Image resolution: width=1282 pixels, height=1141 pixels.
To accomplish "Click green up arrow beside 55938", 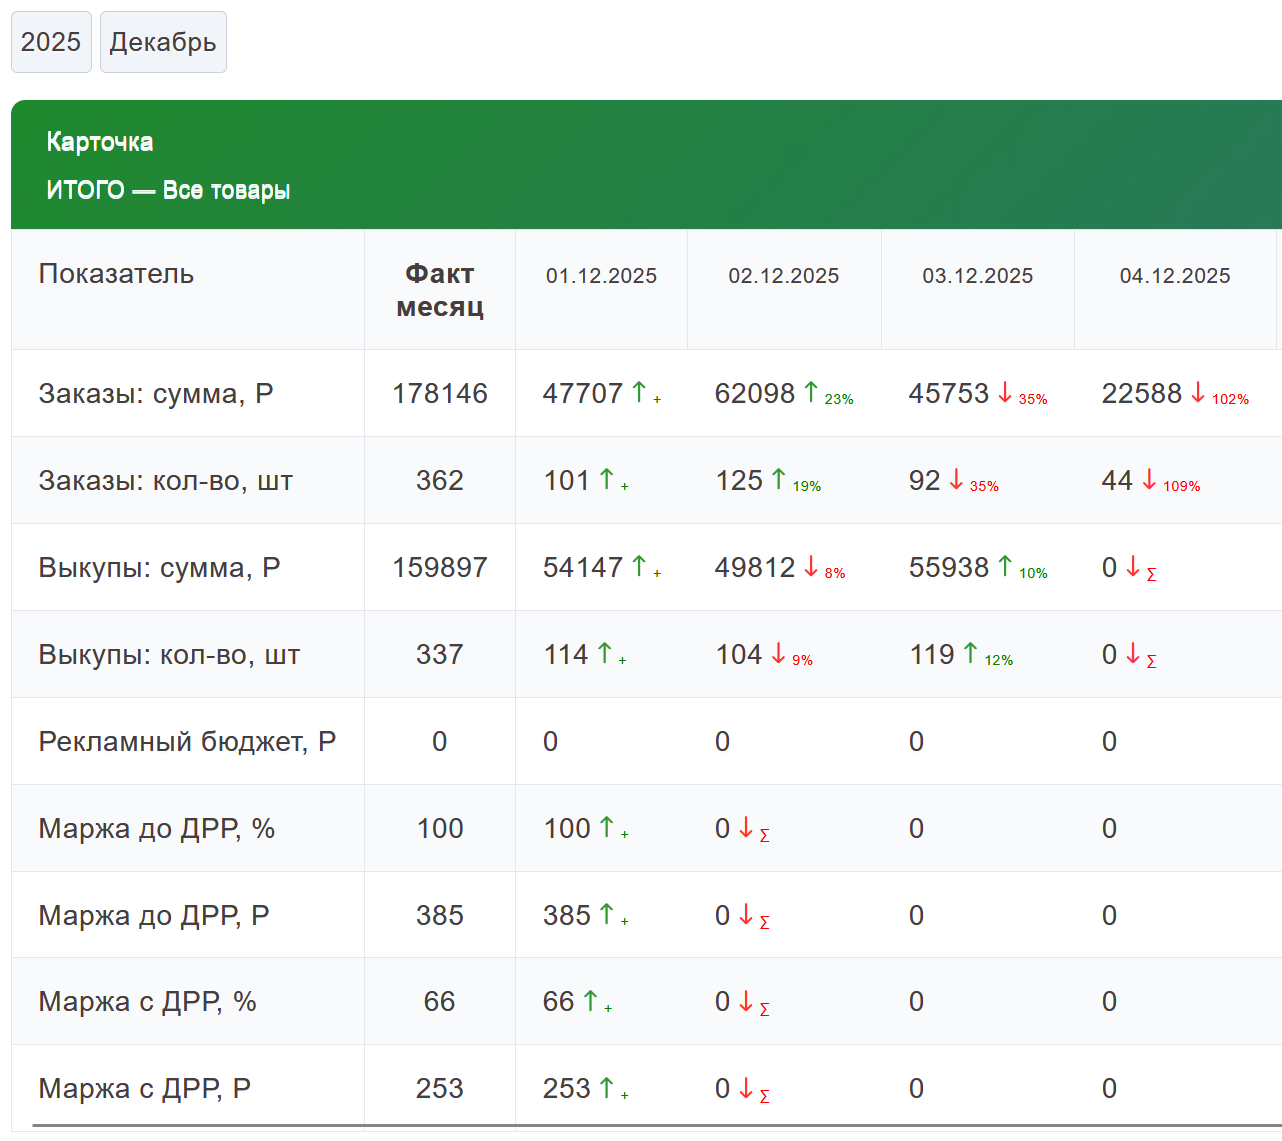I will click(1005, 566).
